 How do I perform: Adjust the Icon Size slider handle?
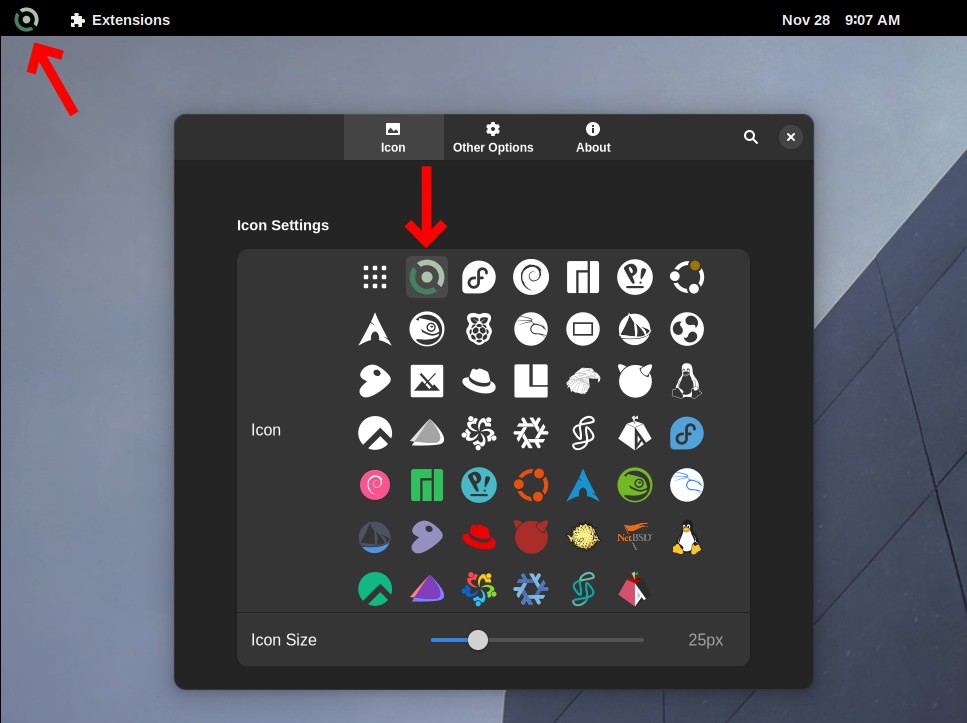pyautogui.click(x=478, y=640)
